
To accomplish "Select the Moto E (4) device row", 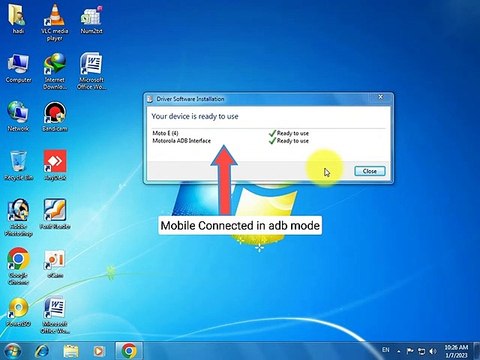I will click(x=165, y=133).
